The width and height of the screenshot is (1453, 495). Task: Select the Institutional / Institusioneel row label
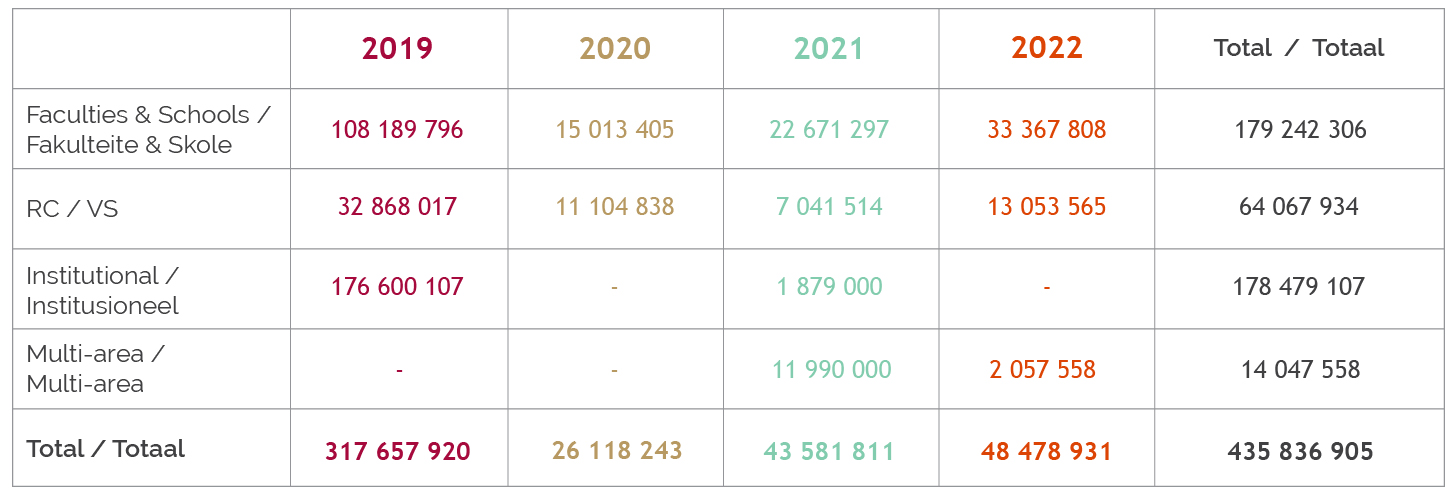tap(102, 290)
